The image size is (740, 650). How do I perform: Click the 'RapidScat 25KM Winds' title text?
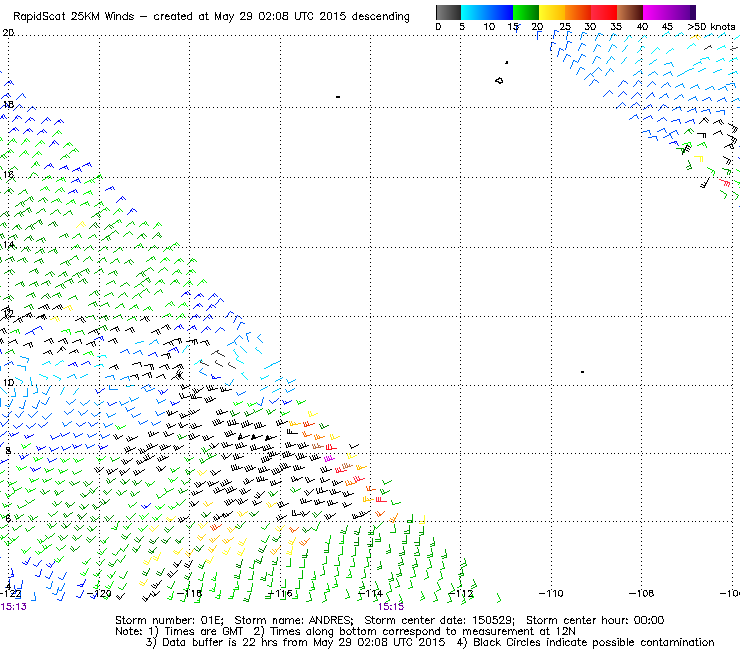point(76,16)
